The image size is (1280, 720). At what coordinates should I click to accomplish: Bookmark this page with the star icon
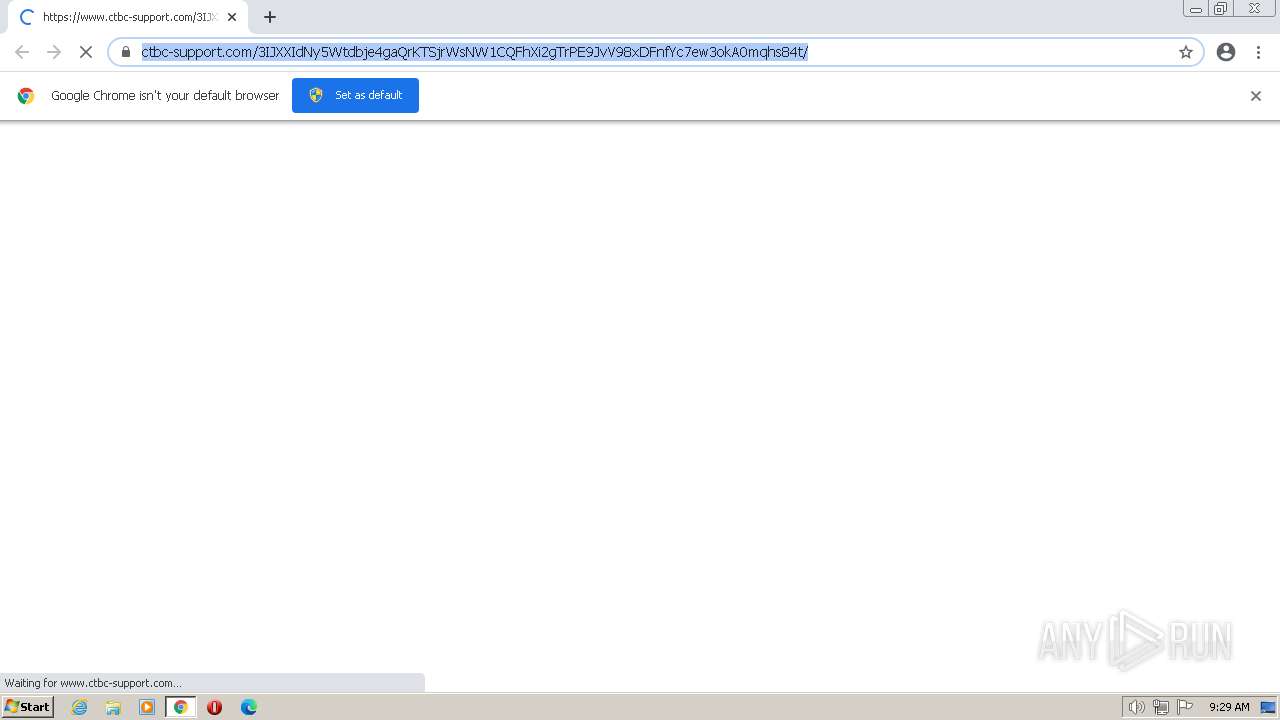tap(1186, 52)
